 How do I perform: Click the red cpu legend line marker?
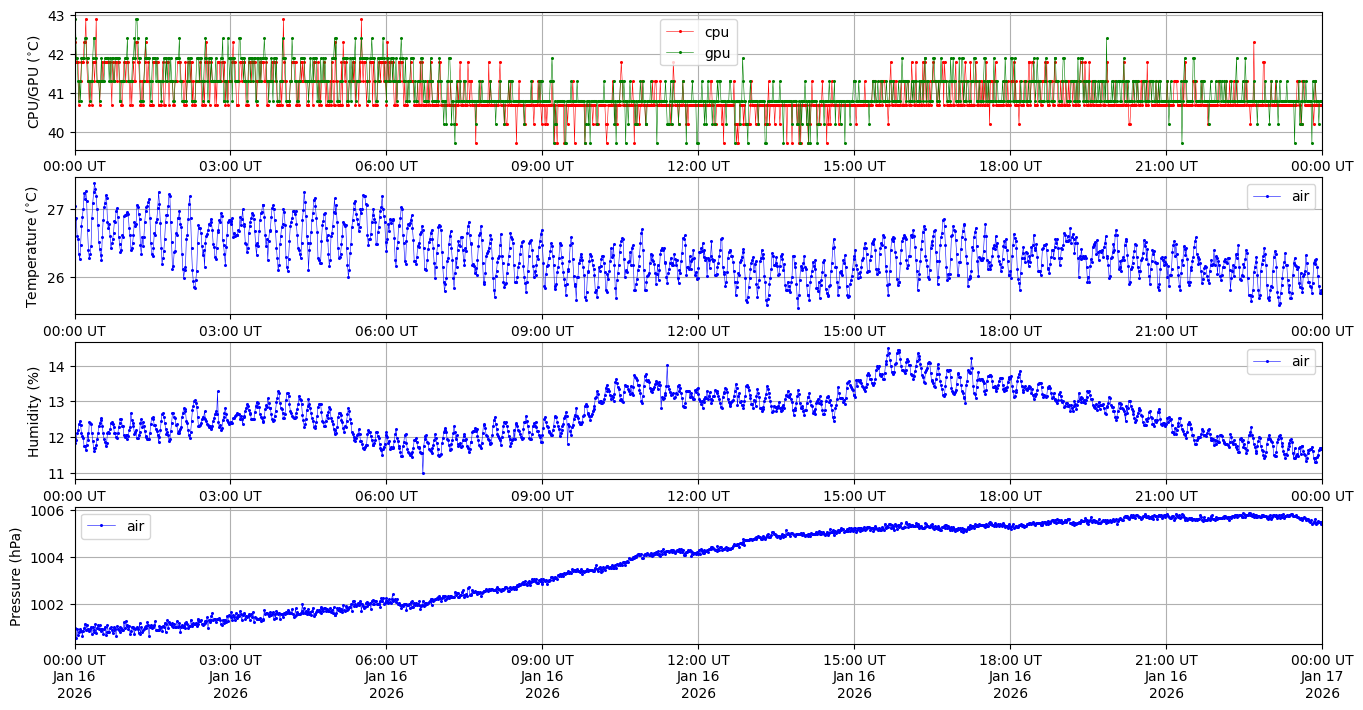681,32
